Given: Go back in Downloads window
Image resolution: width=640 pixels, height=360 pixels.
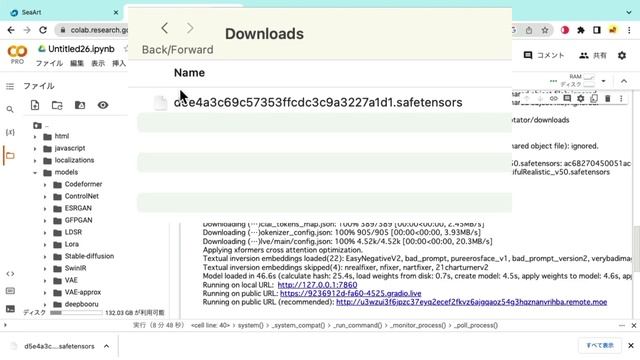Looking at the screenshot, I should coord(164,28).
